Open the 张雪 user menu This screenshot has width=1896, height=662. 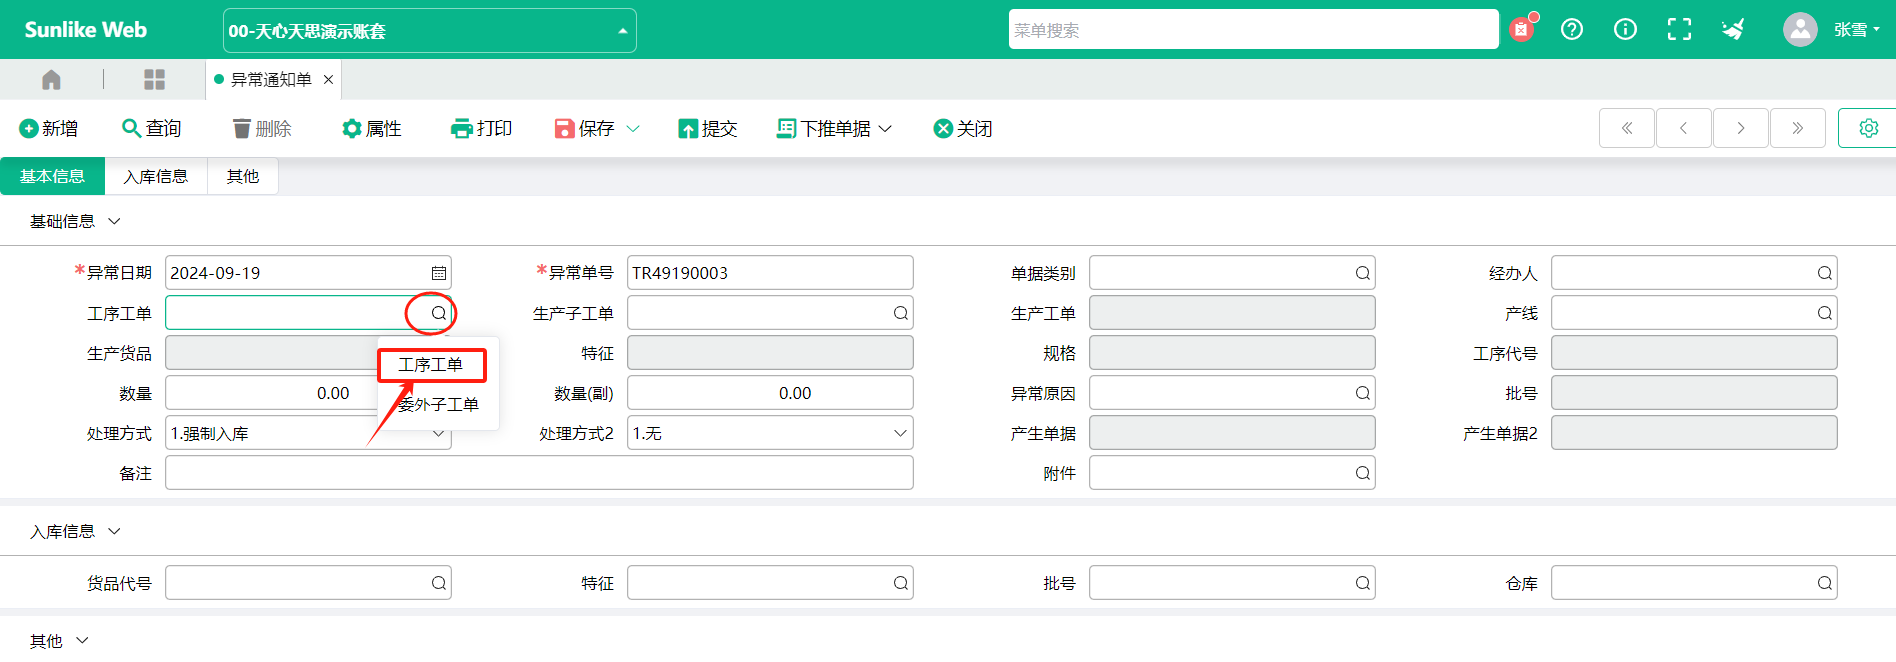tap(1856, 30)
